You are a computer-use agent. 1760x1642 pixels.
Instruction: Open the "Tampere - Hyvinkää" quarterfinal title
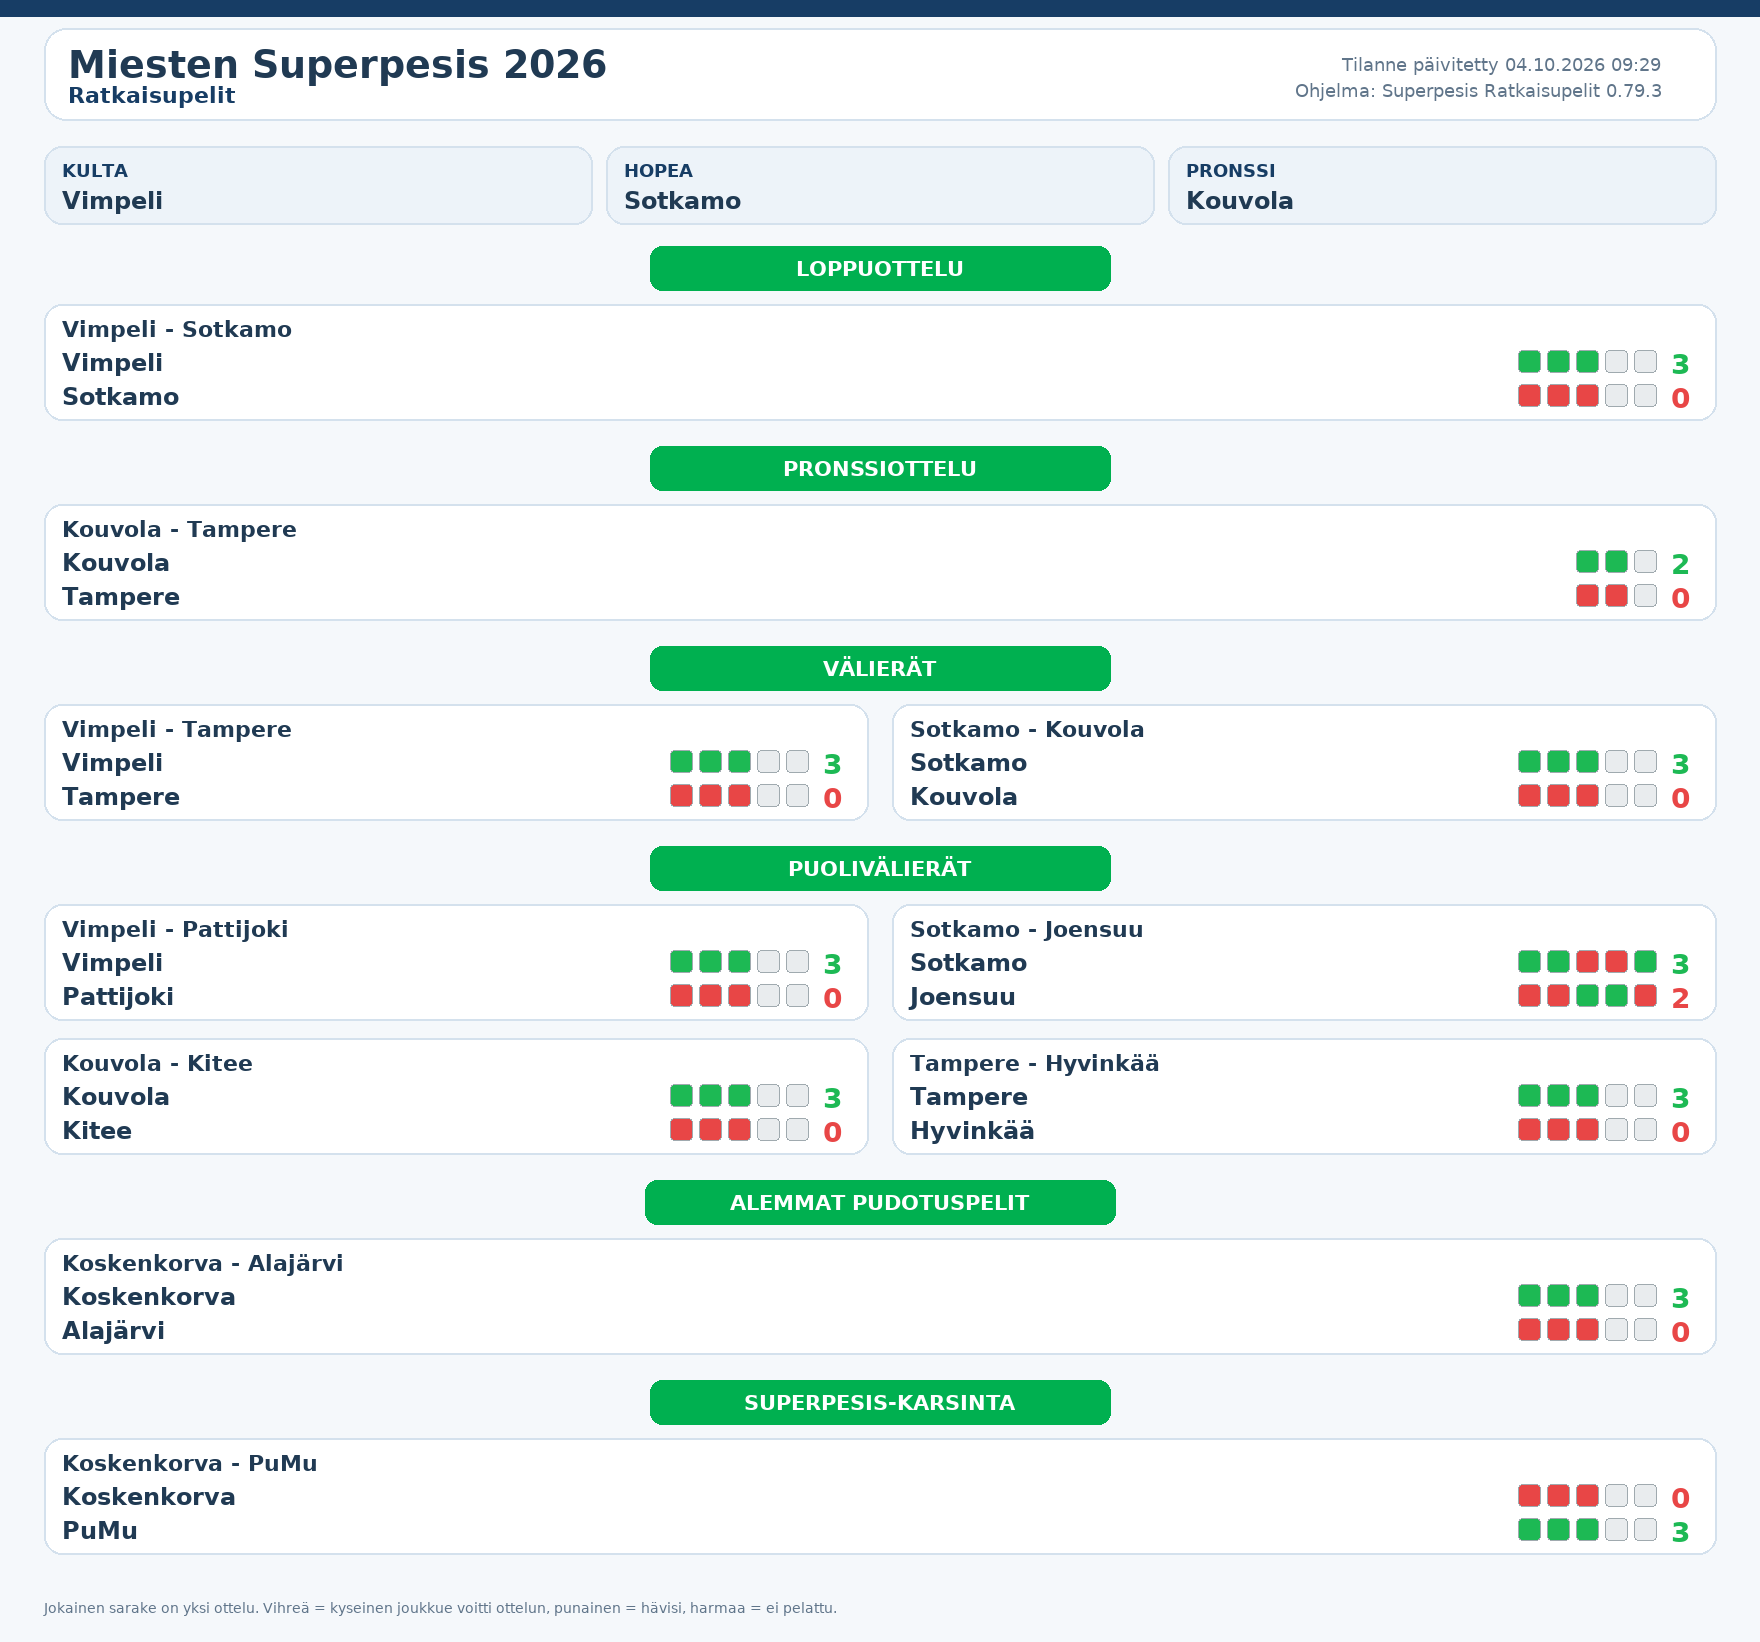(1035, 1064)
